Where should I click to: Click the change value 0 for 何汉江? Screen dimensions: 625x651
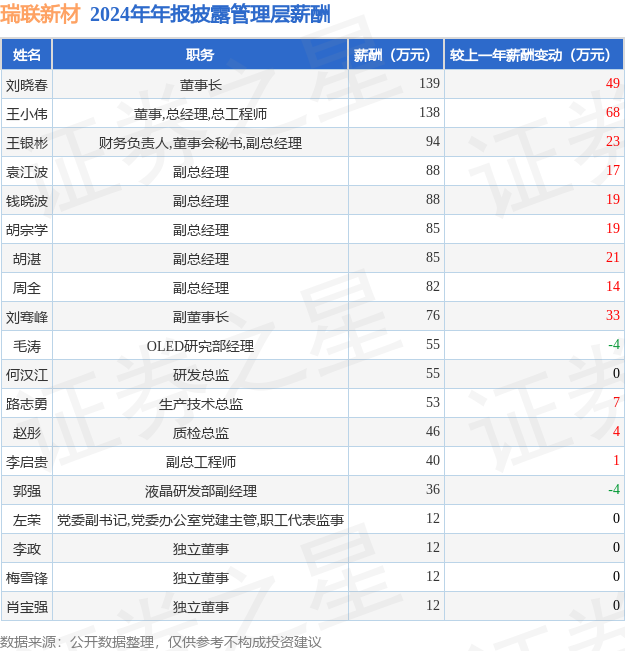(616, 373)
